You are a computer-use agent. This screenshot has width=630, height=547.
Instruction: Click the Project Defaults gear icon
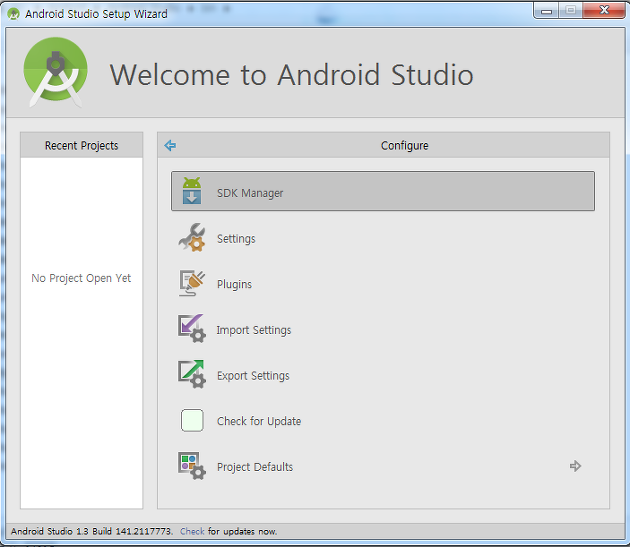(x=192, y=466)
